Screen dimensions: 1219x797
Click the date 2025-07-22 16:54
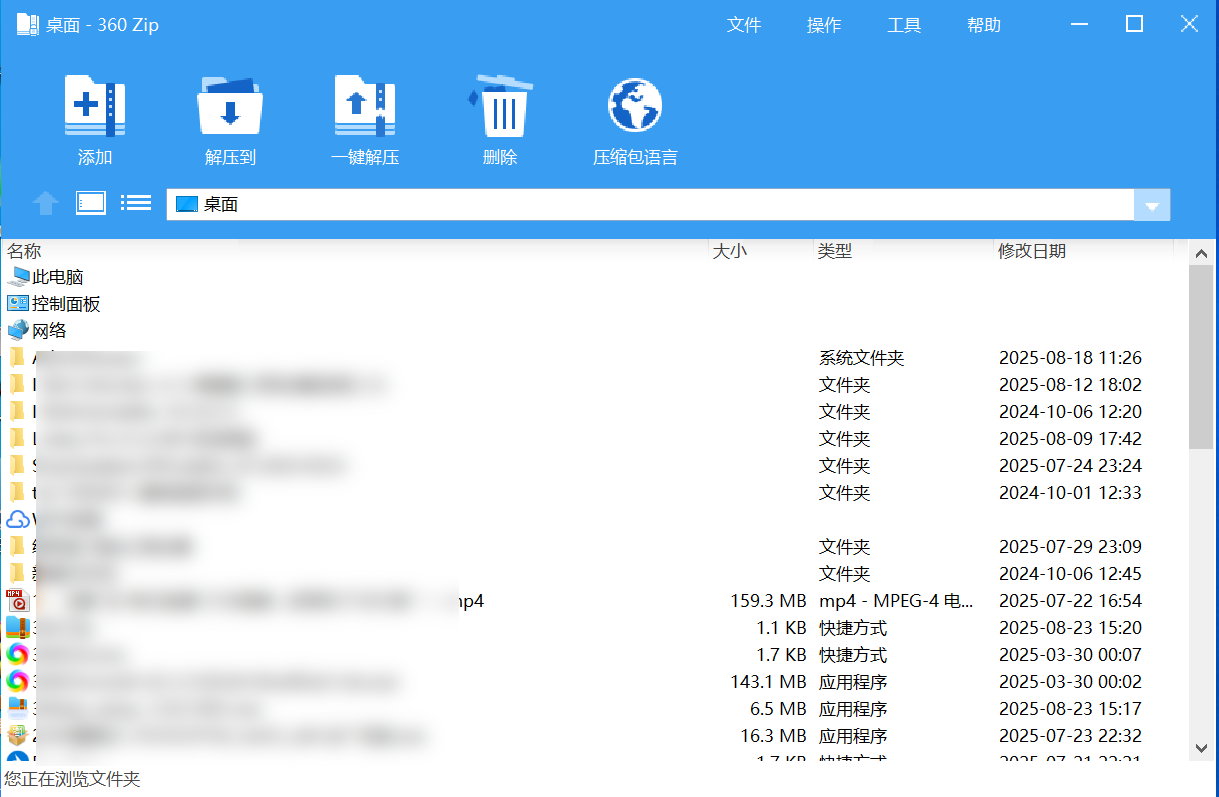point(1070,601)
